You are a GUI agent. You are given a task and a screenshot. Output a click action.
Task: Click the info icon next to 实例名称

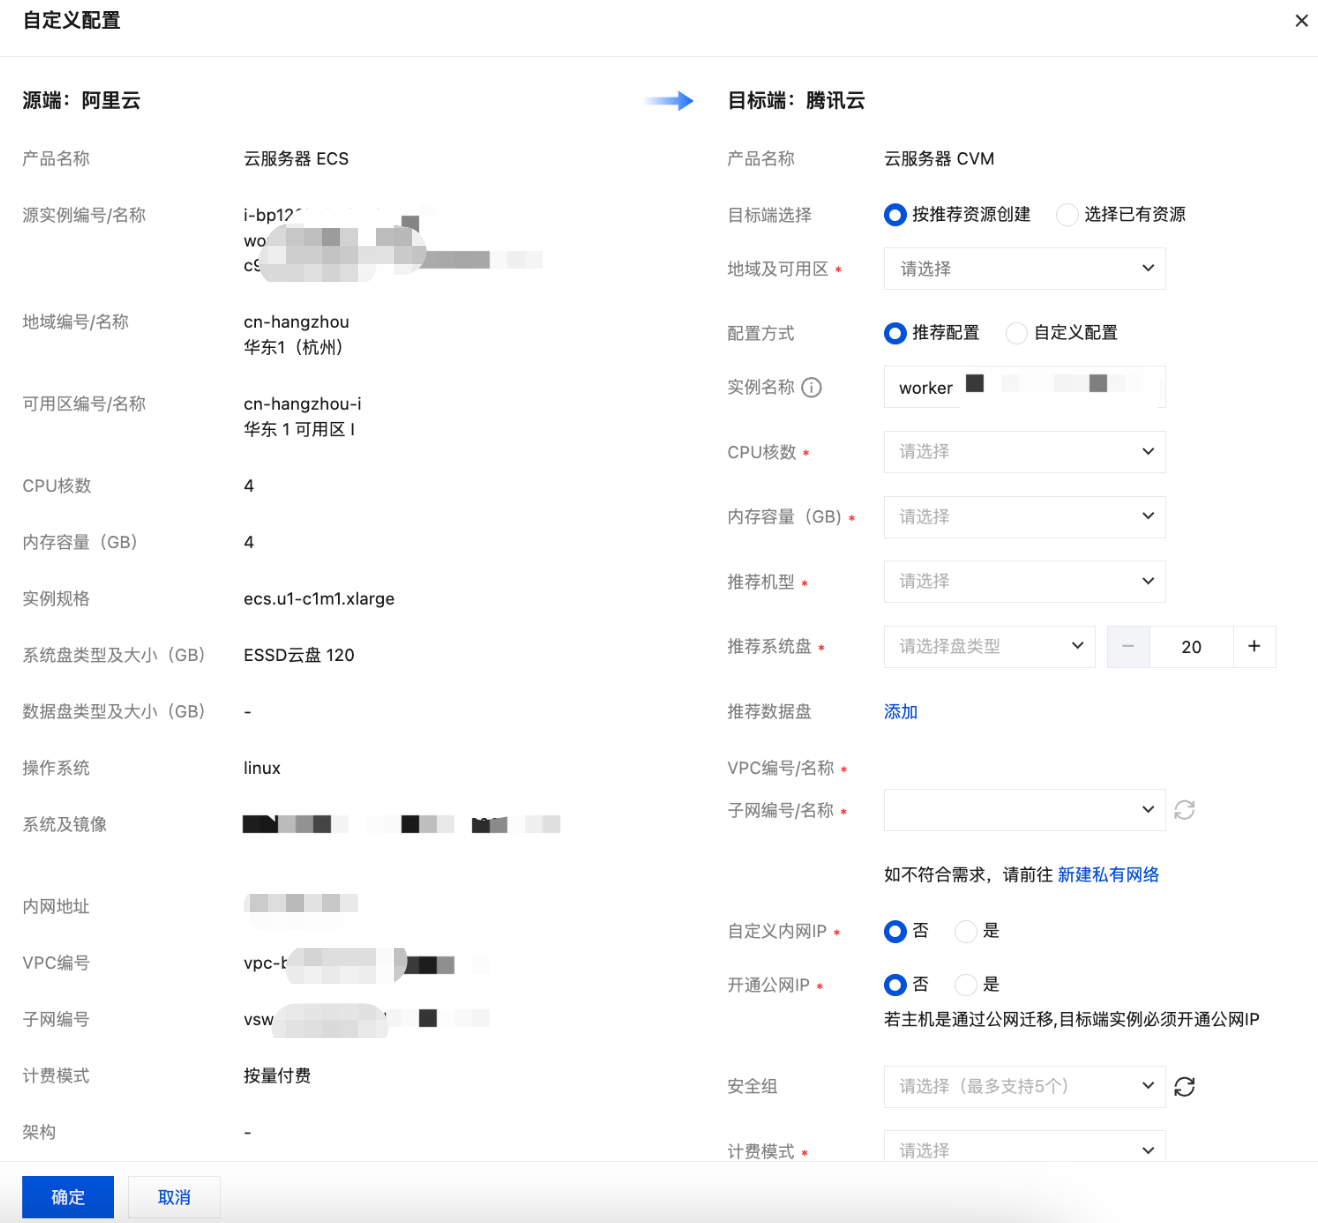(812, 387)
